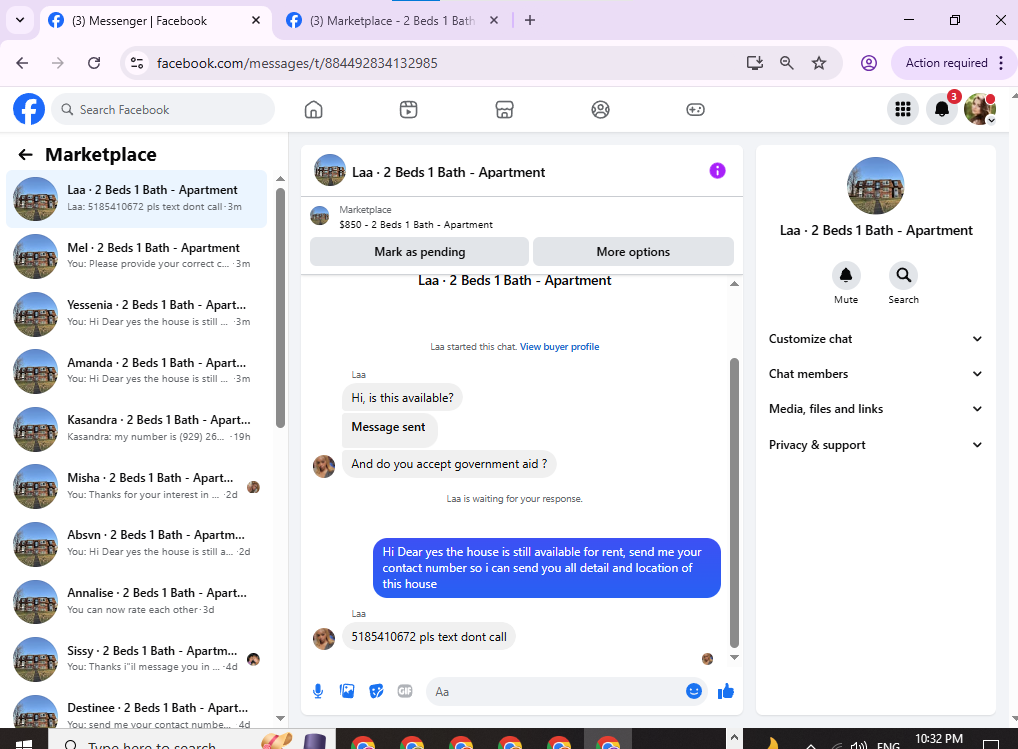Screen dimensions: 1018x749
Task: Open the Facebook menu grid icon
Action: 902,109
